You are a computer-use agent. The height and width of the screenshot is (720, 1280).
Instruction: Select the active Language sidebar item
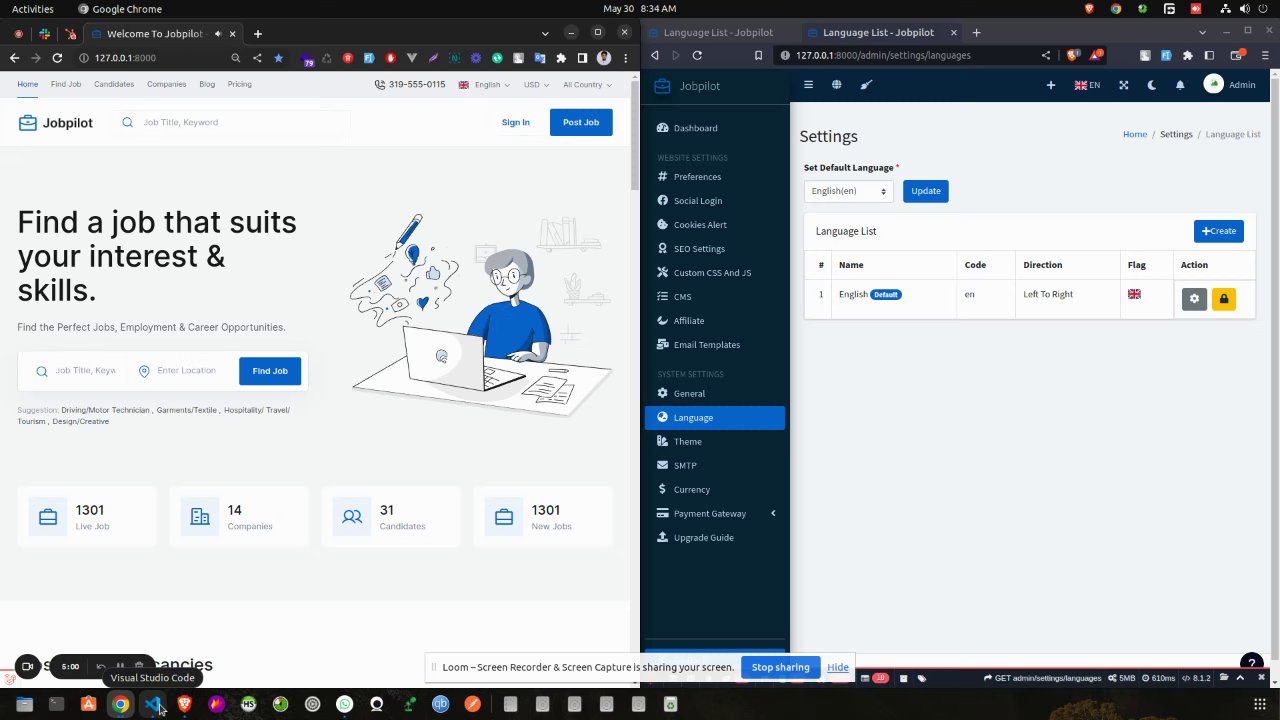715,418
